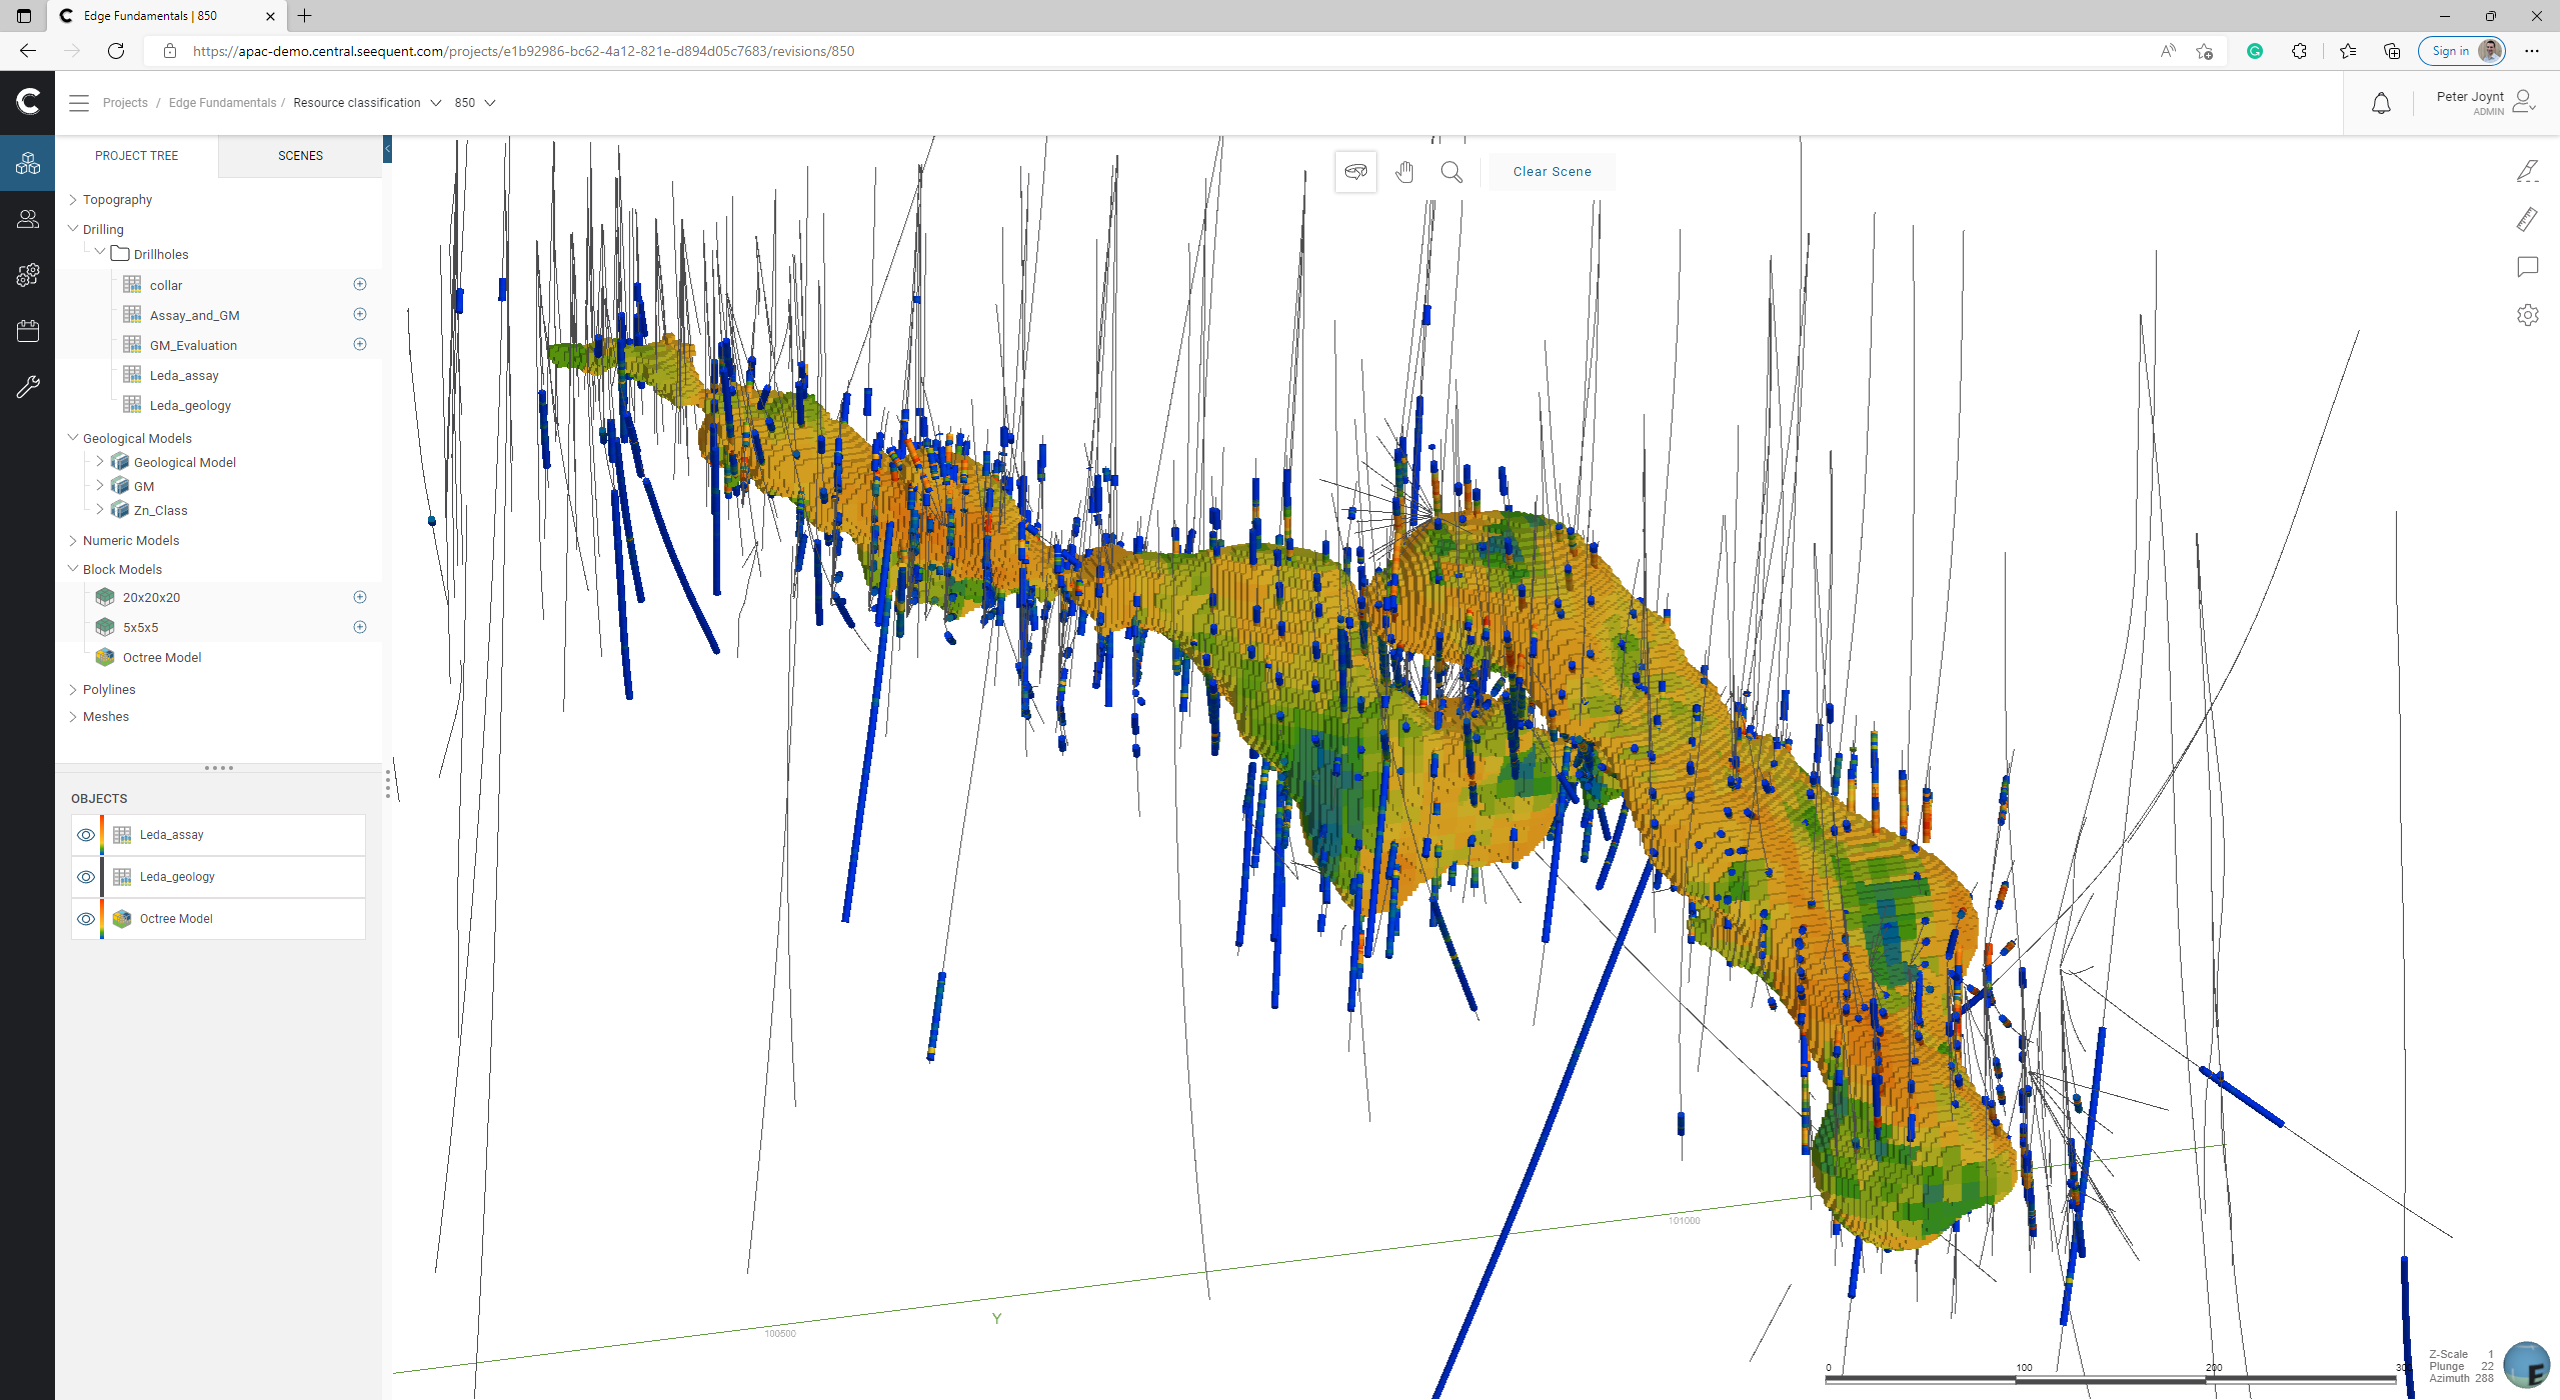Hide the Octree Model object
This screenshot has width=2560, height=1400.
(86, 919)
